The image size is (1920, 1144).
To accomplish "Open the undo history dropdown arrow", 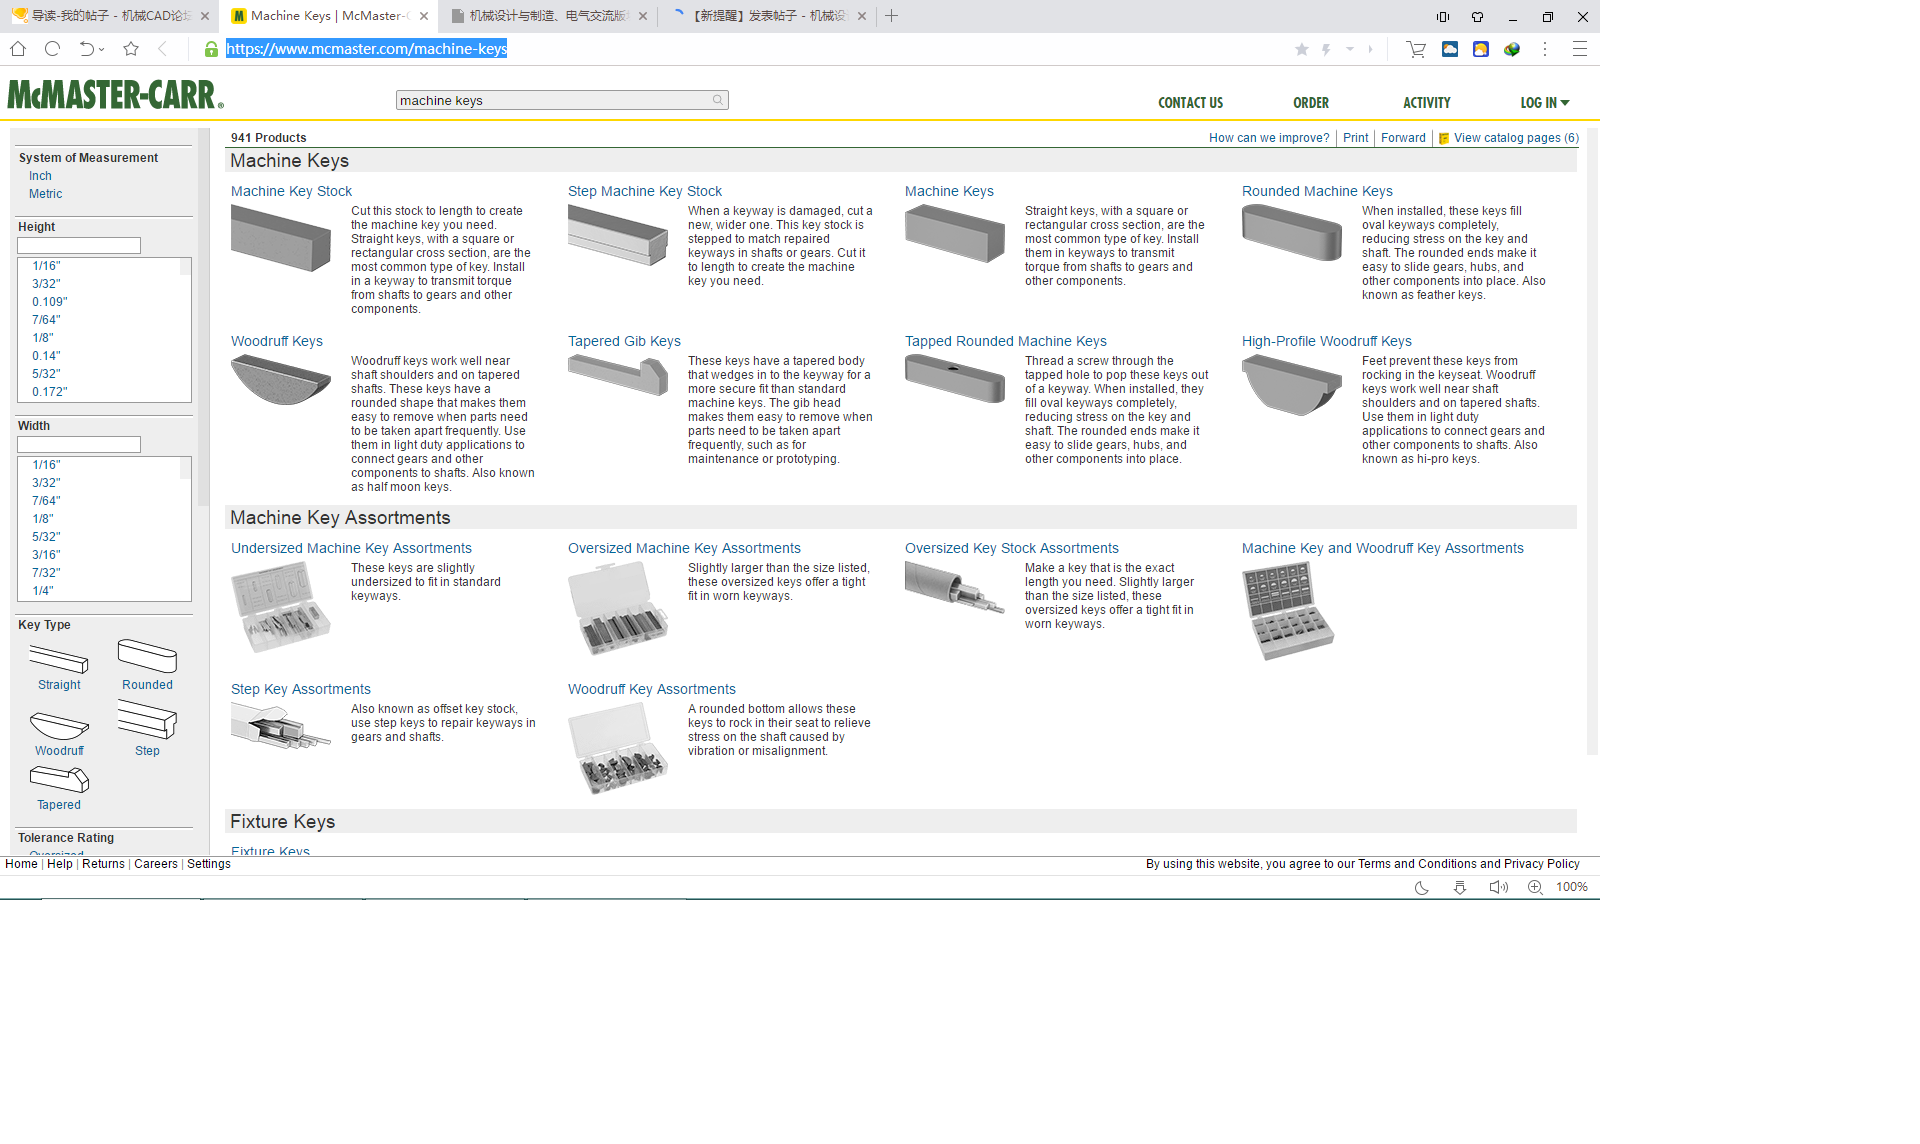I will (101, 49).
